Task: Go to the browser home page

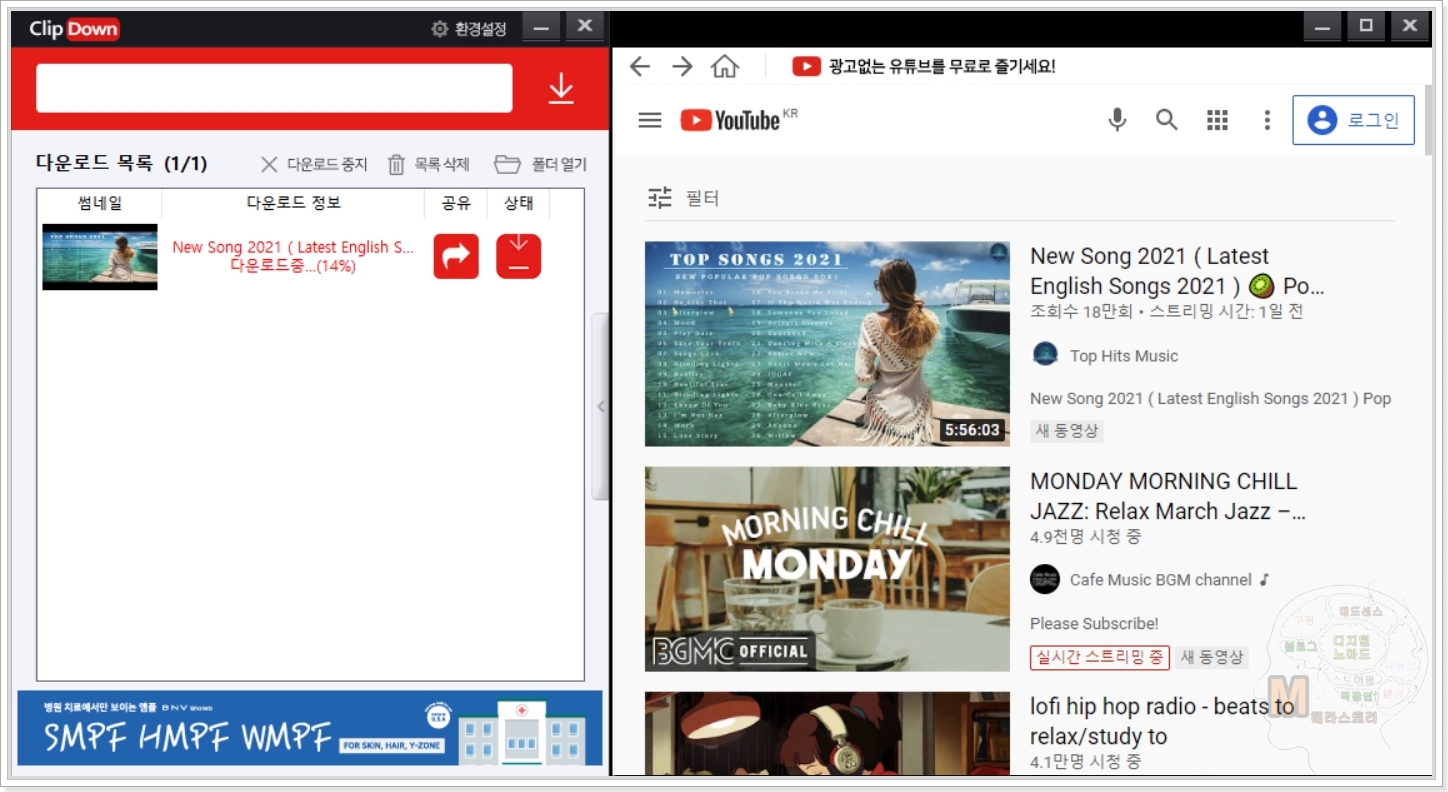Action: [725, 66]
